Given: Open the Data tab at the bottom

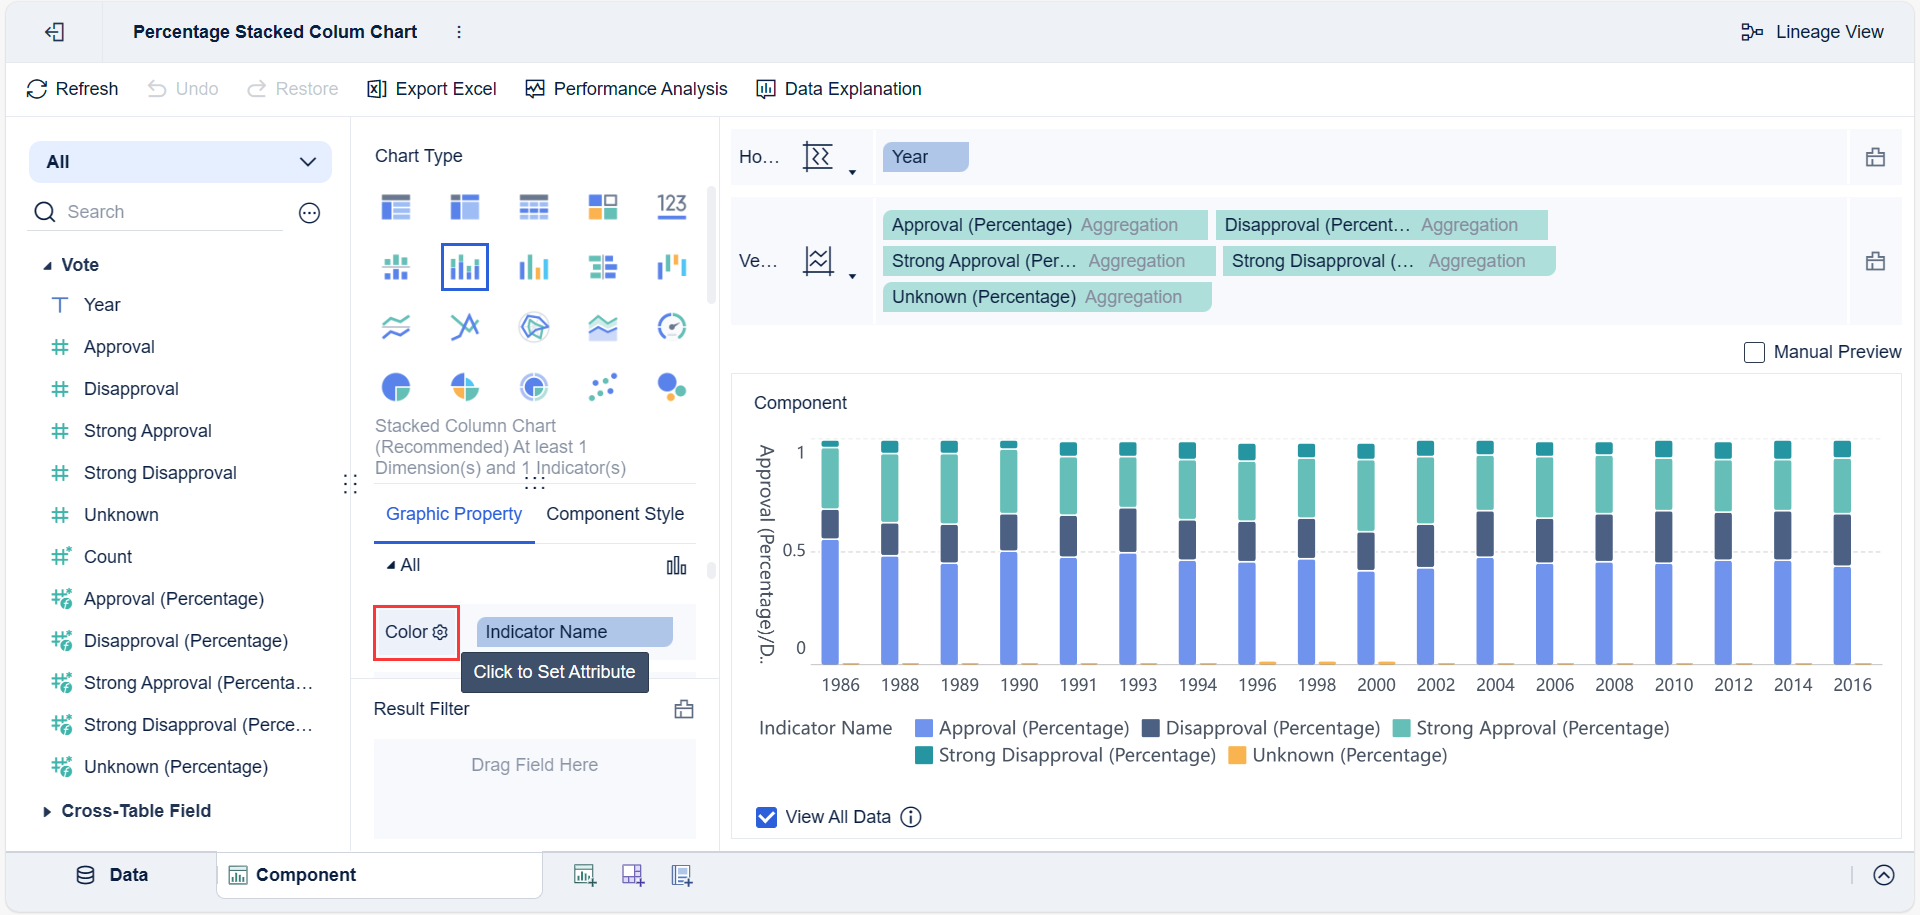Looking at the screenshot, I should tap(112, 875).
